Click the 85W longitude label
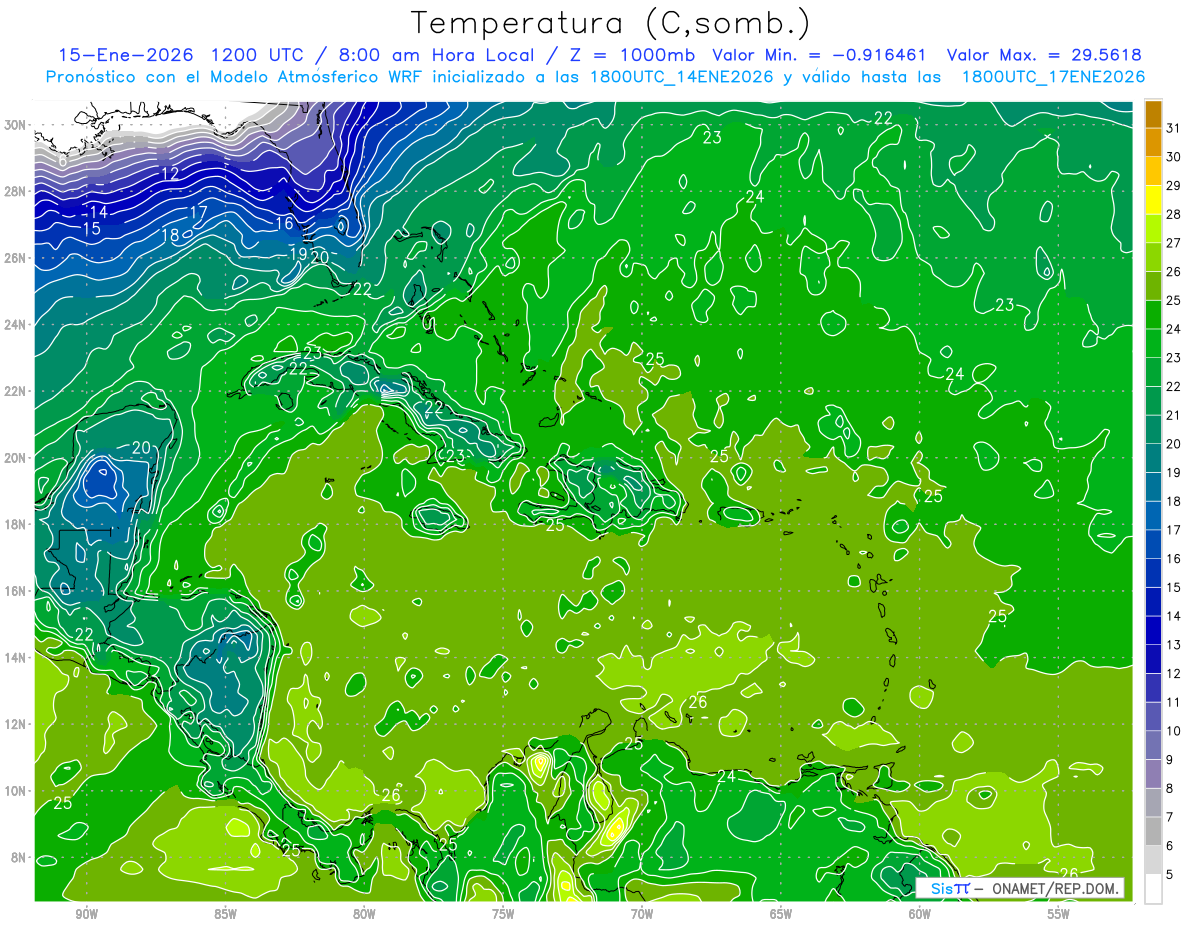Image resolution: width=1200 pixels, height=927 pixels. pos(225,914)
